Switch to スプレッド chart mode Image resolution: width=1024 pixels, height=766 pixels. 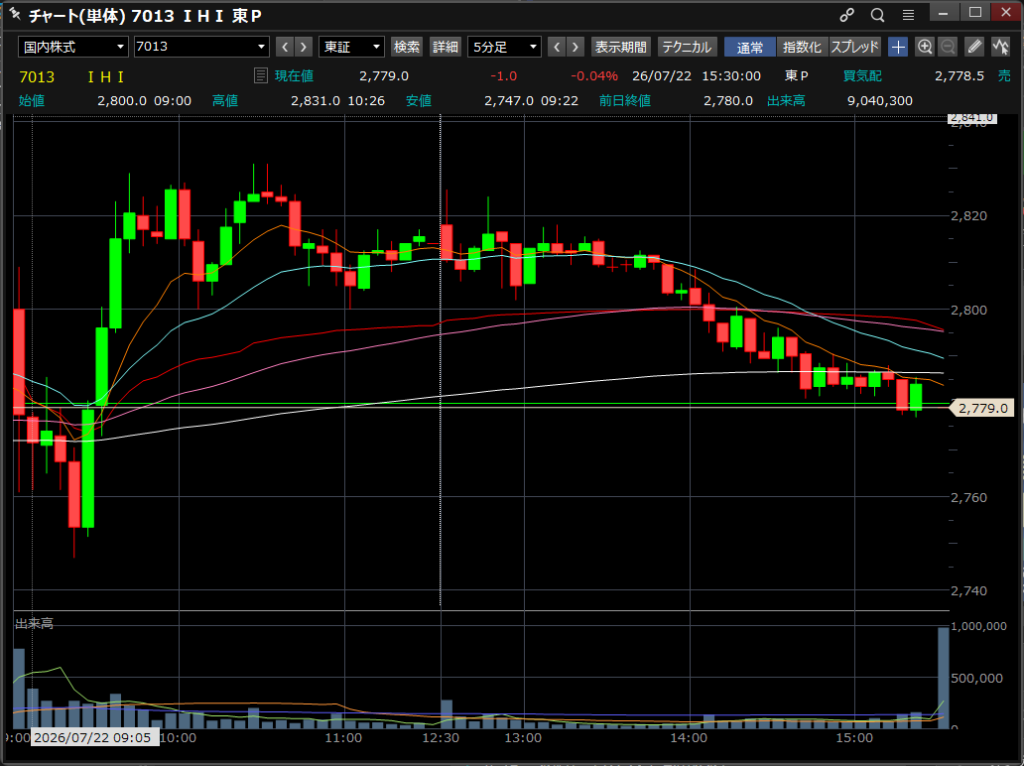tap(855, 47)
